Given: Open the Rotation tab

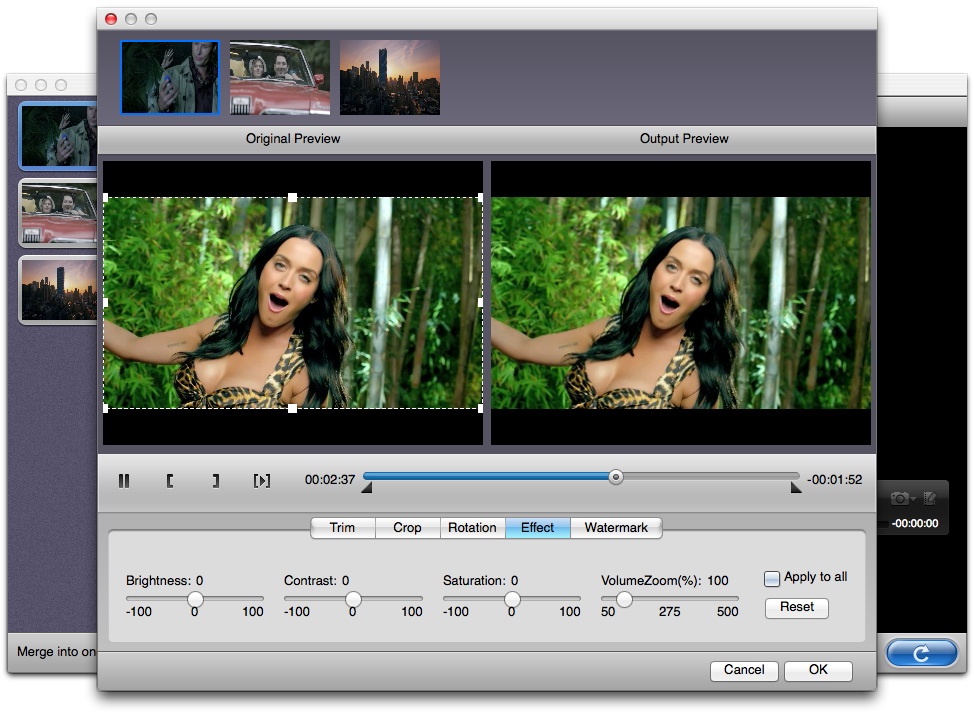Looking at the screenshot, I should tap(473, 528).
